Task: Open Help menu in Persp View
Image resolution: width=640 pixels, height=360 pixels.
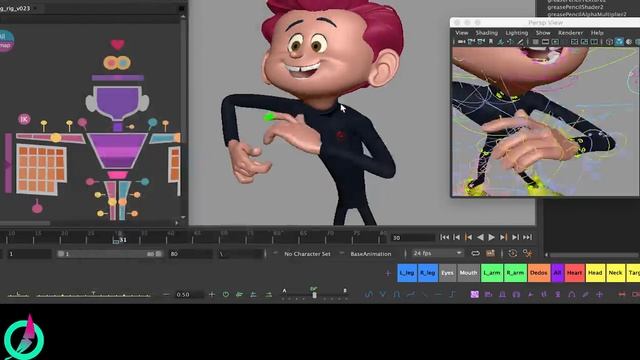Action: (597, 33)
